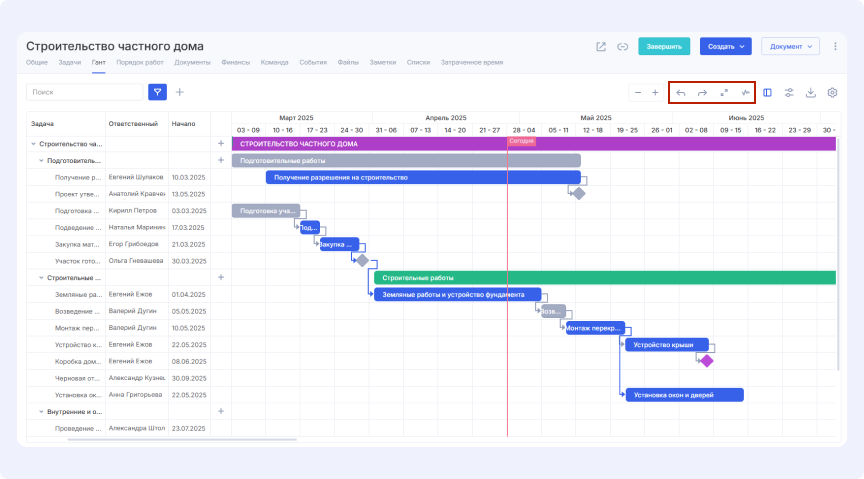The image size is (864, 479).
Task: Download the Gantt chart
Action: pyautogui.click(x=811, y=93)
